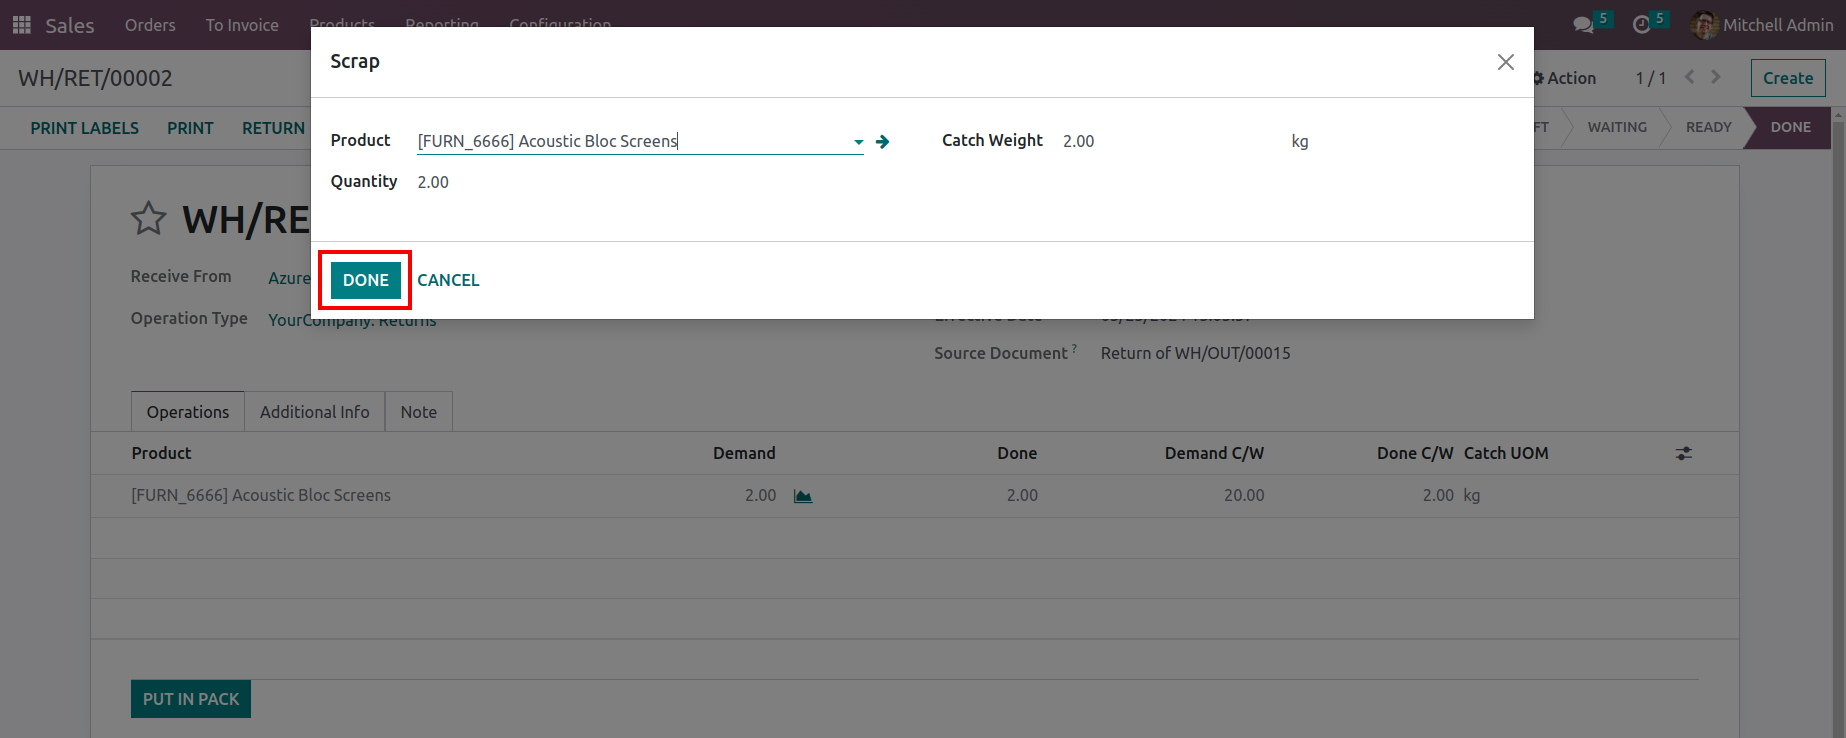Click the Quantity value 2.00

[433, 182]
